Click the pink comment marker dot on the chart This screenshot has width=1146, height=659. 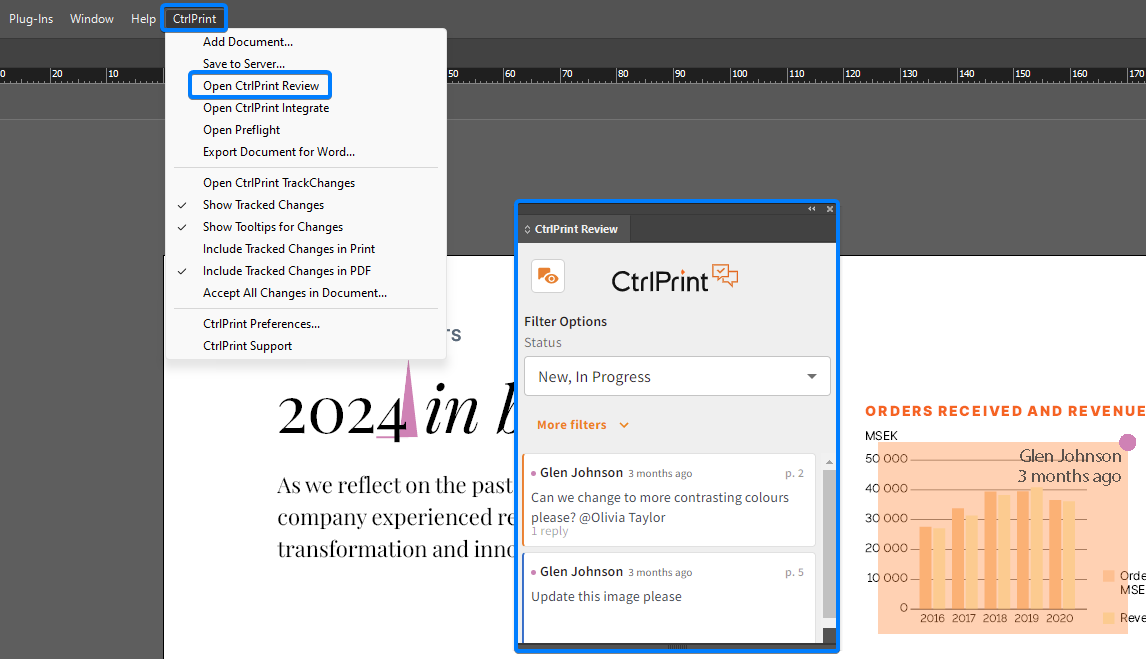(x=1128, y=442)
